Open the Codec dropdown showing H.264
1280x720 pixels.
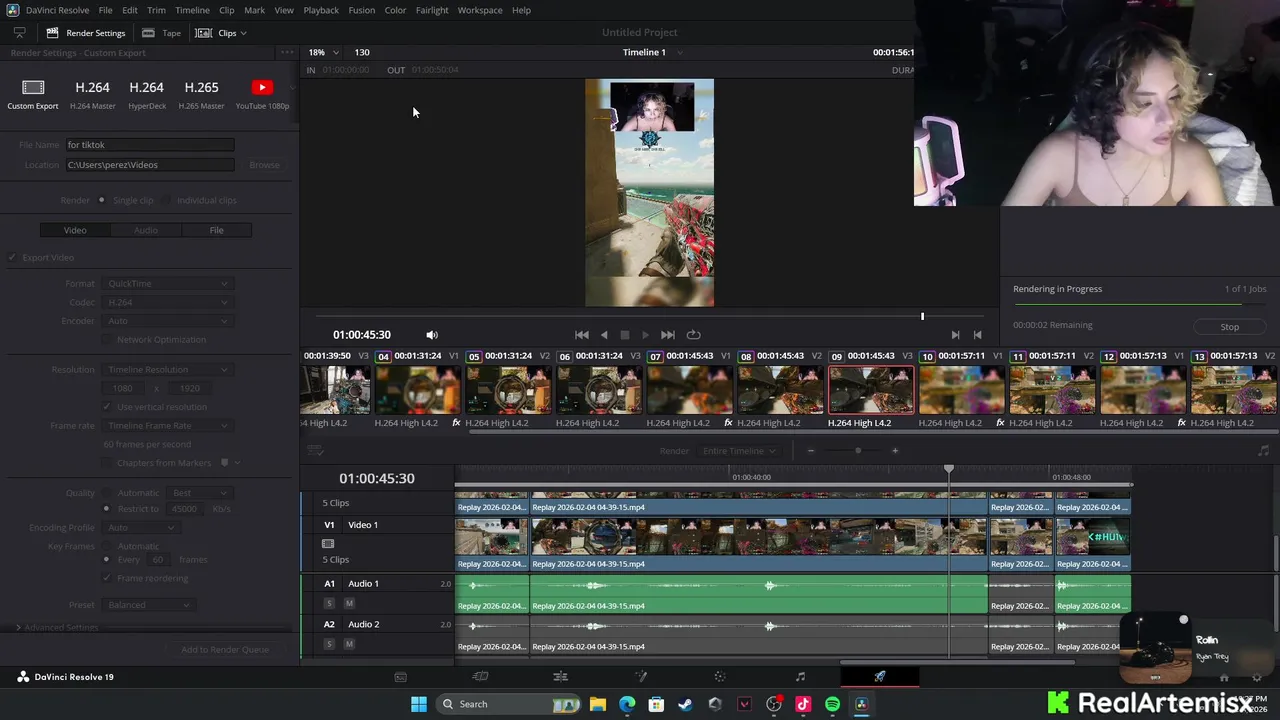click(x=167, y=302)
